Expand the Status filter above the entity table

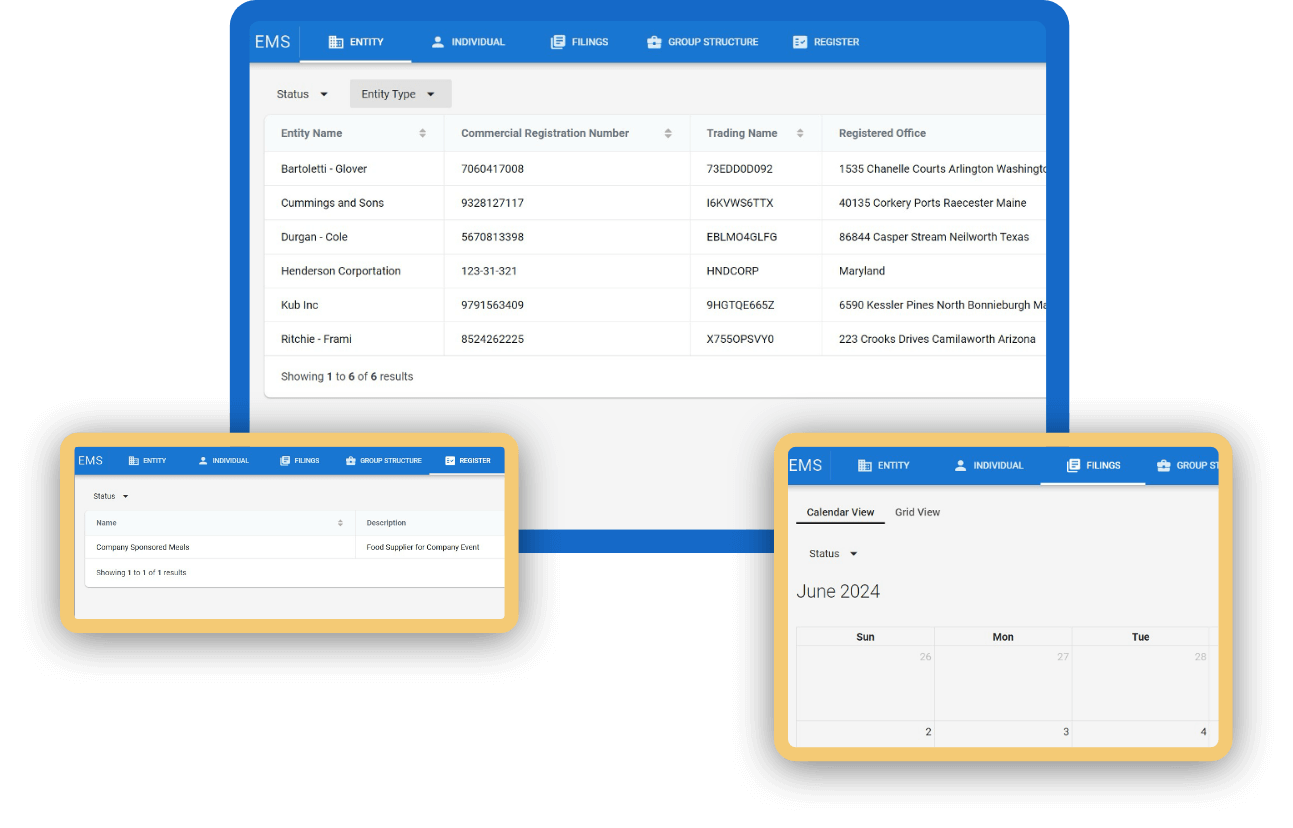(302, 94)
